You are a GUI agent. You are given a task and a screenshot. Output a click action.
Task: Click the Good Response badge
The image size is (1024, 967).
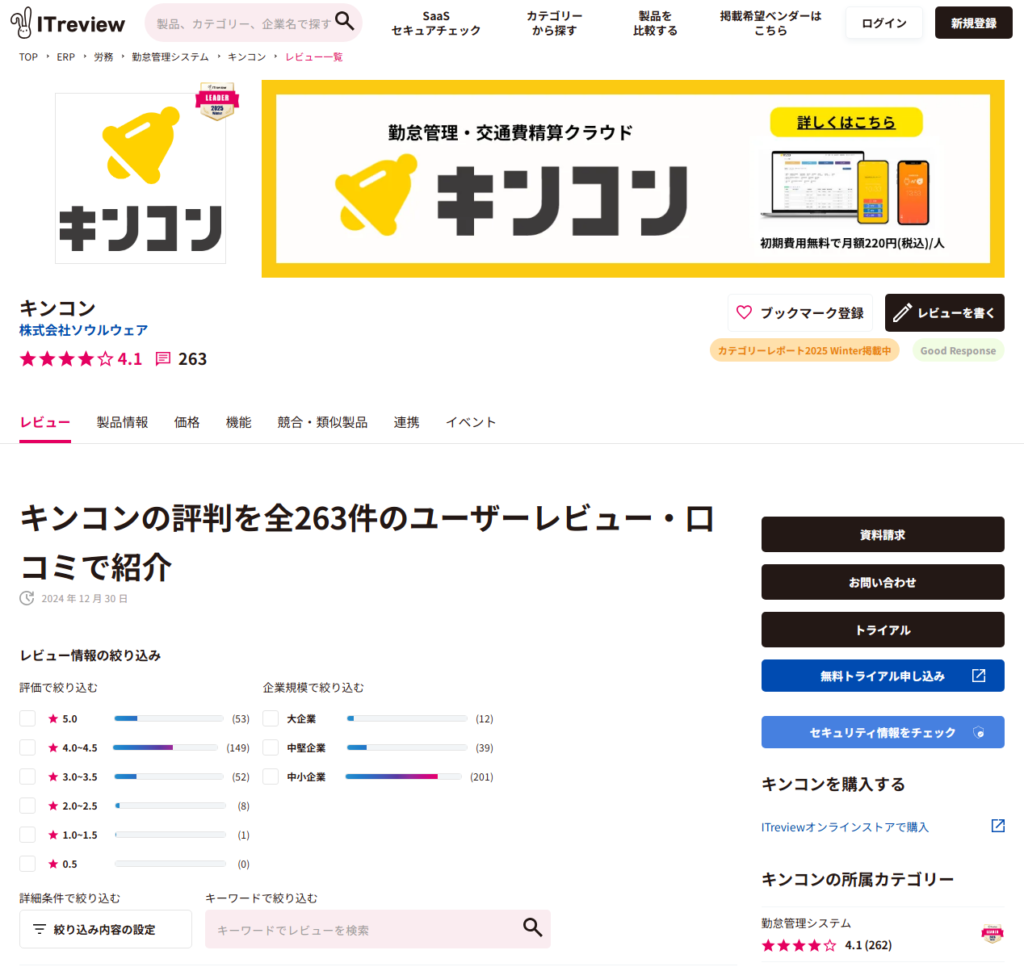click(x=958, y=351)
